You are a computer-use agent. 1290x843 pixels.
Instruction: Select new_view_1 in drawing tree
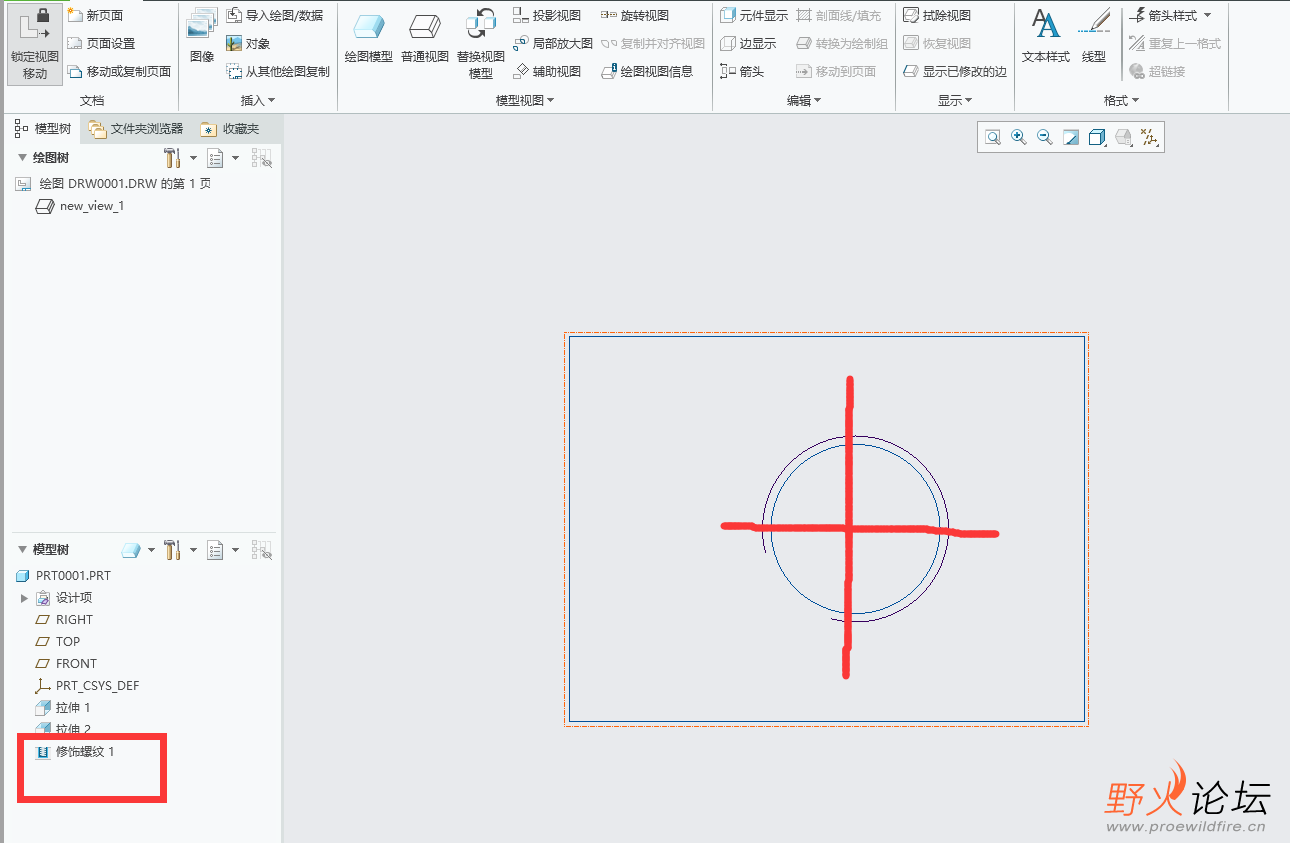[x=80, y=206]
